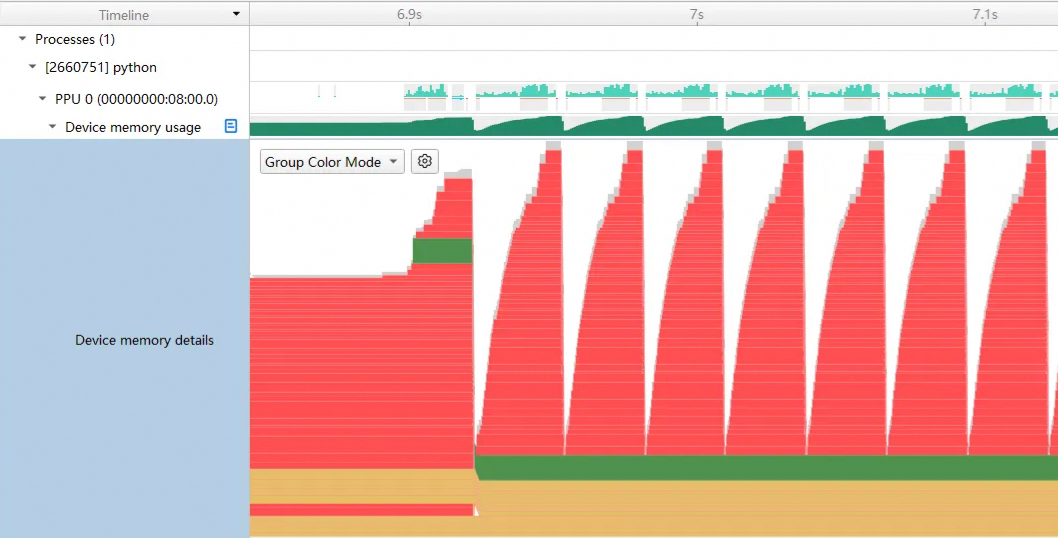
Task: Collapse the Processes (1) tree node
Action: pyautogui.click(x=22, y=39)
